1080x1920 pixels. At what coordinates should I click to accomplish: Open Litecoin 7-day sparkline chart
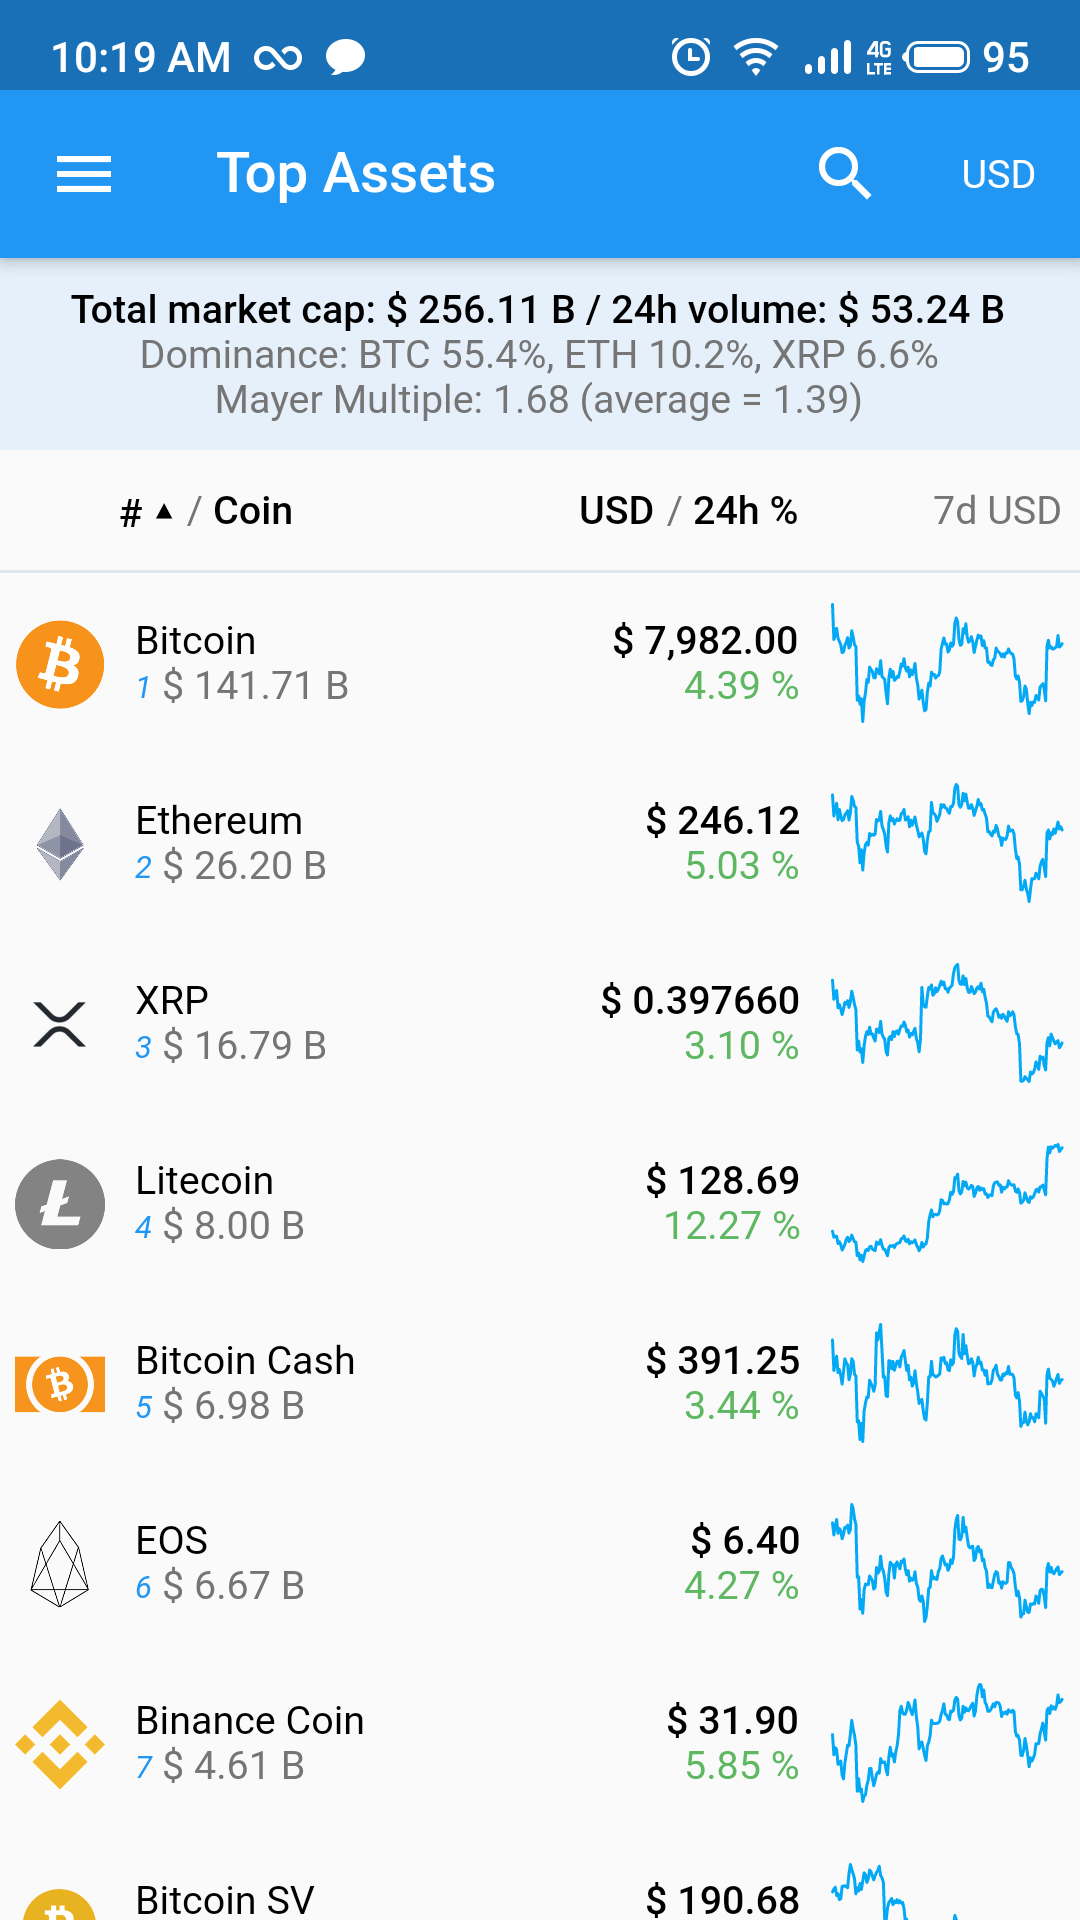tap(946, 1204)
